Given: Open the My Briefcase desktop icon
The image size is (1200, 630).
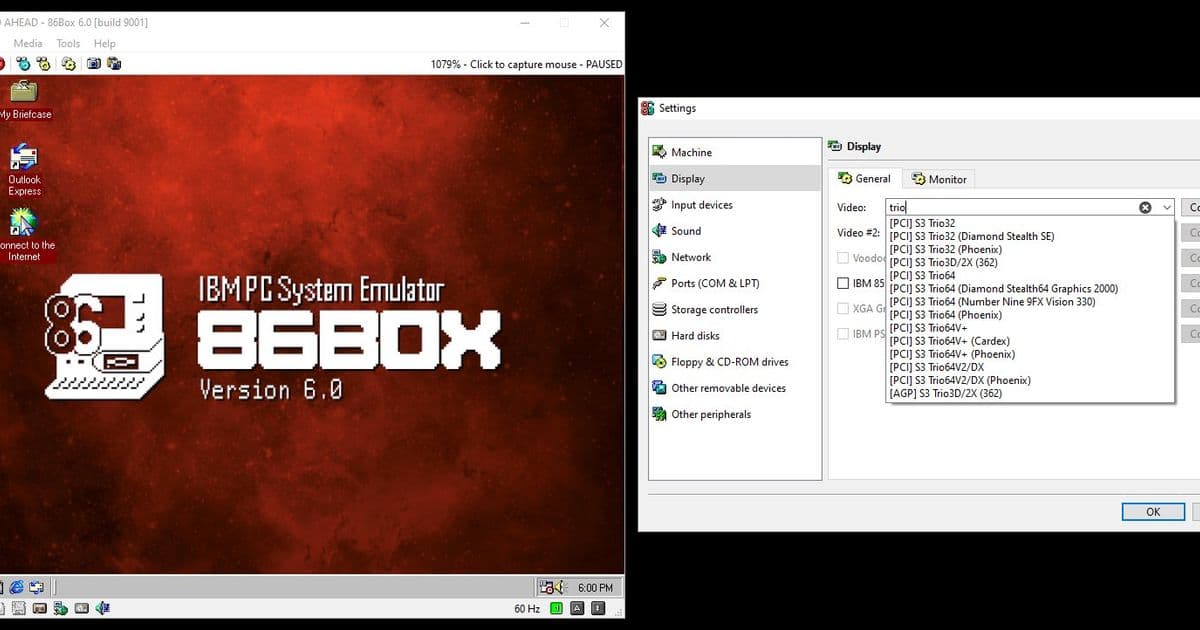Looking at the screenshot, I should [x=24, y=98].
